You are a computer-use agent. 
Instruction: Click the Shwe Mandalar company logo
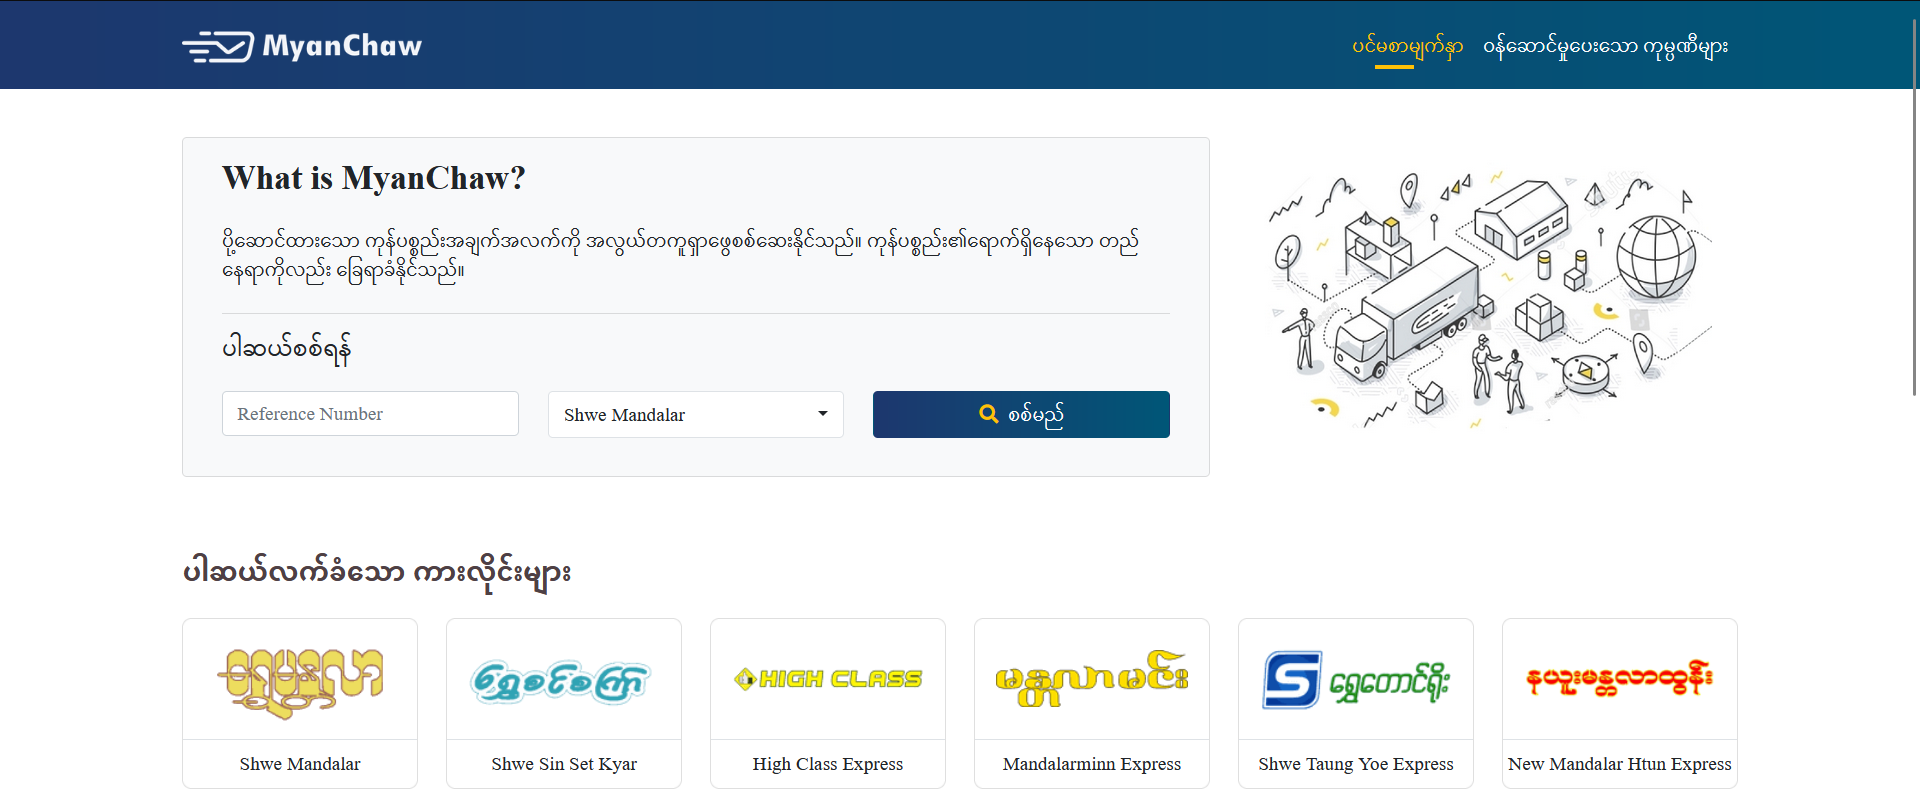point(300,680)
